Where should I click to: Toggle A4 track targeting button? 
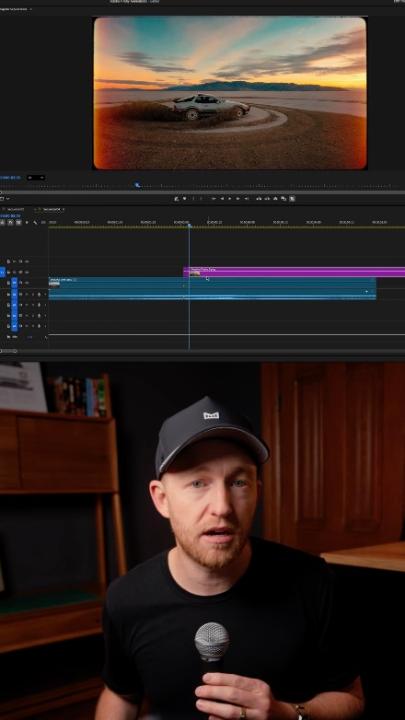[x=14, y=326]
